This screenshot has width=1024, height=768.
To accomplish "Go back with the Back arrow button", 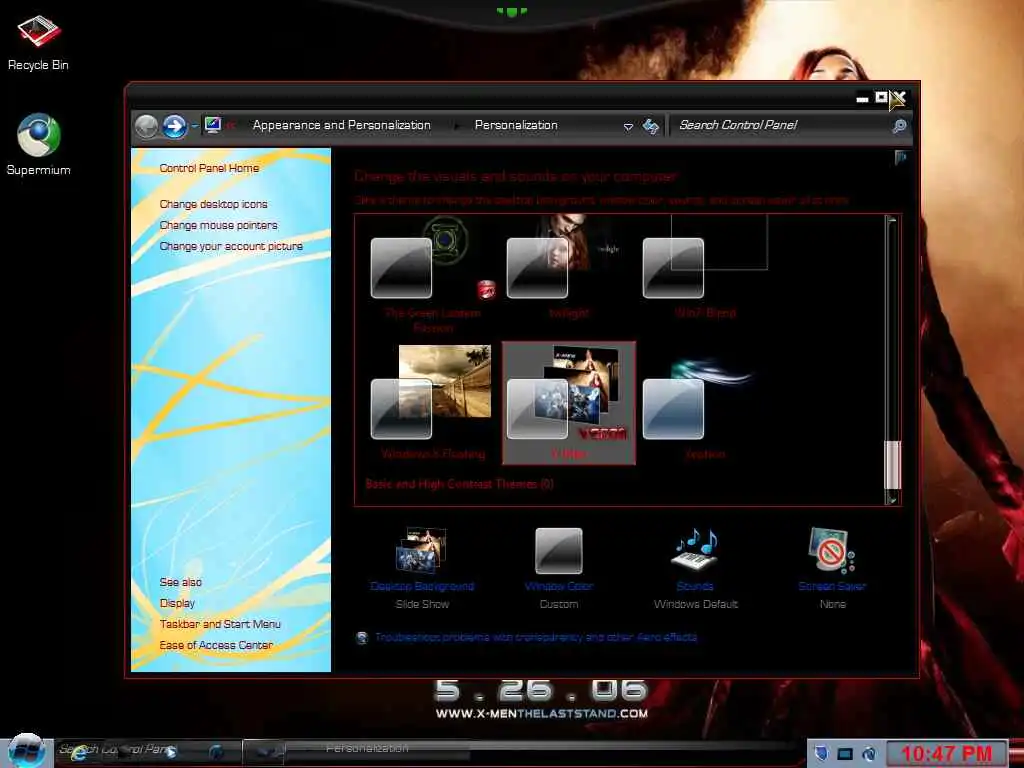I will [146, 126].
